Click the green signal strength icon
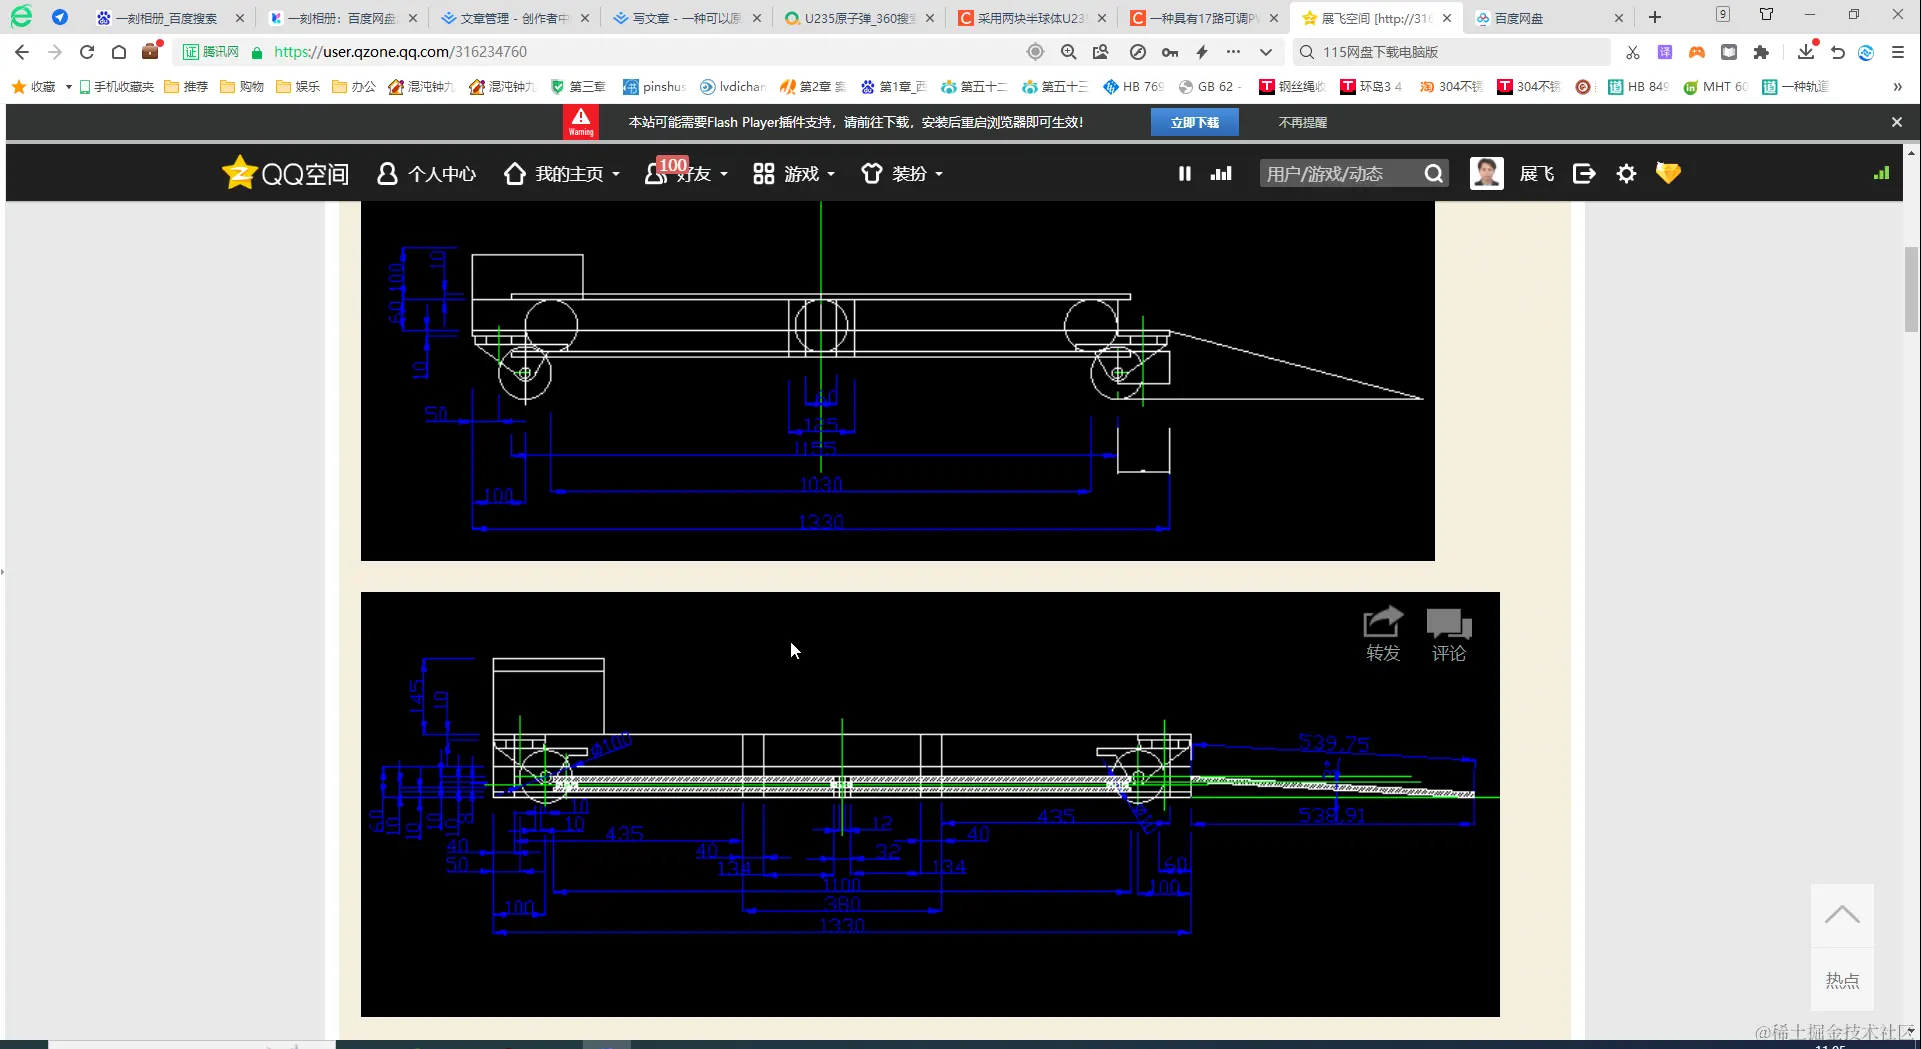1921x1049 pixels. point(1881,173)
